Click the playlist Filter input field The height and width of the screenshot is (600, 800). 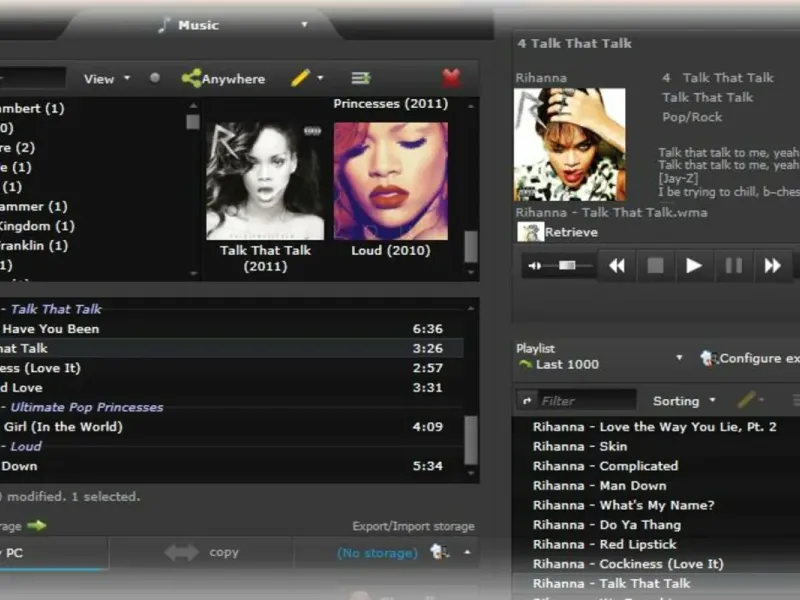click(x=587, y=401)
